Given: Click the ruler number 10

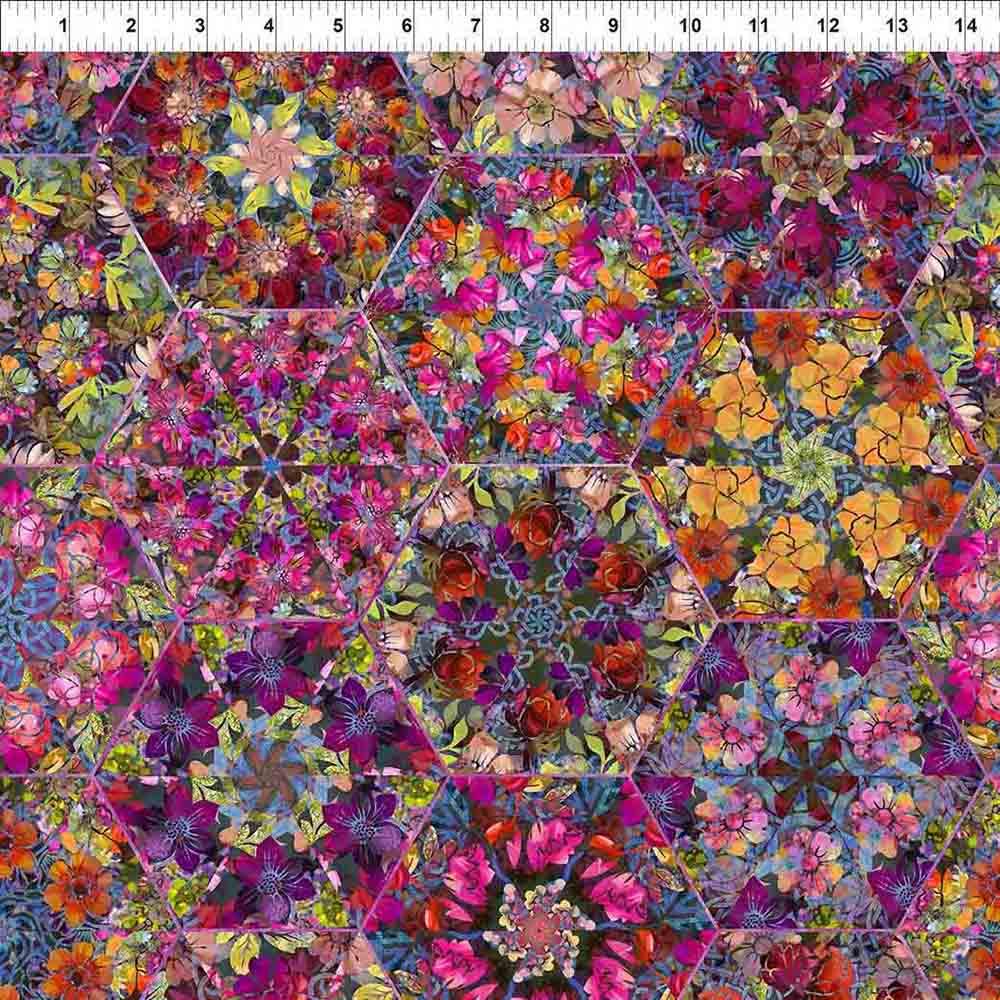Looking at the screenshot, I should [690, 26].
